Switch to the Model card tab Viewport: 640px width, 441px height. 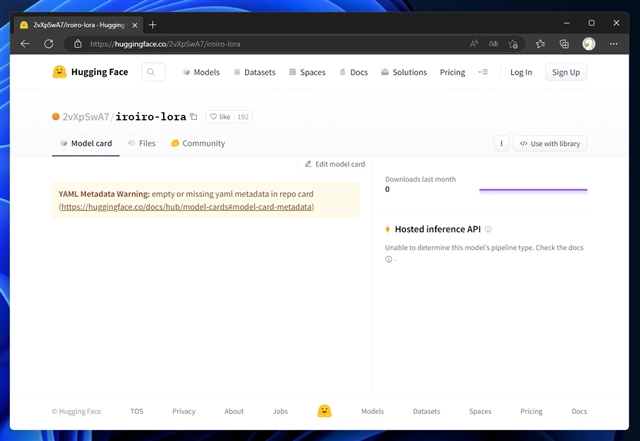[x=86, y=143]
